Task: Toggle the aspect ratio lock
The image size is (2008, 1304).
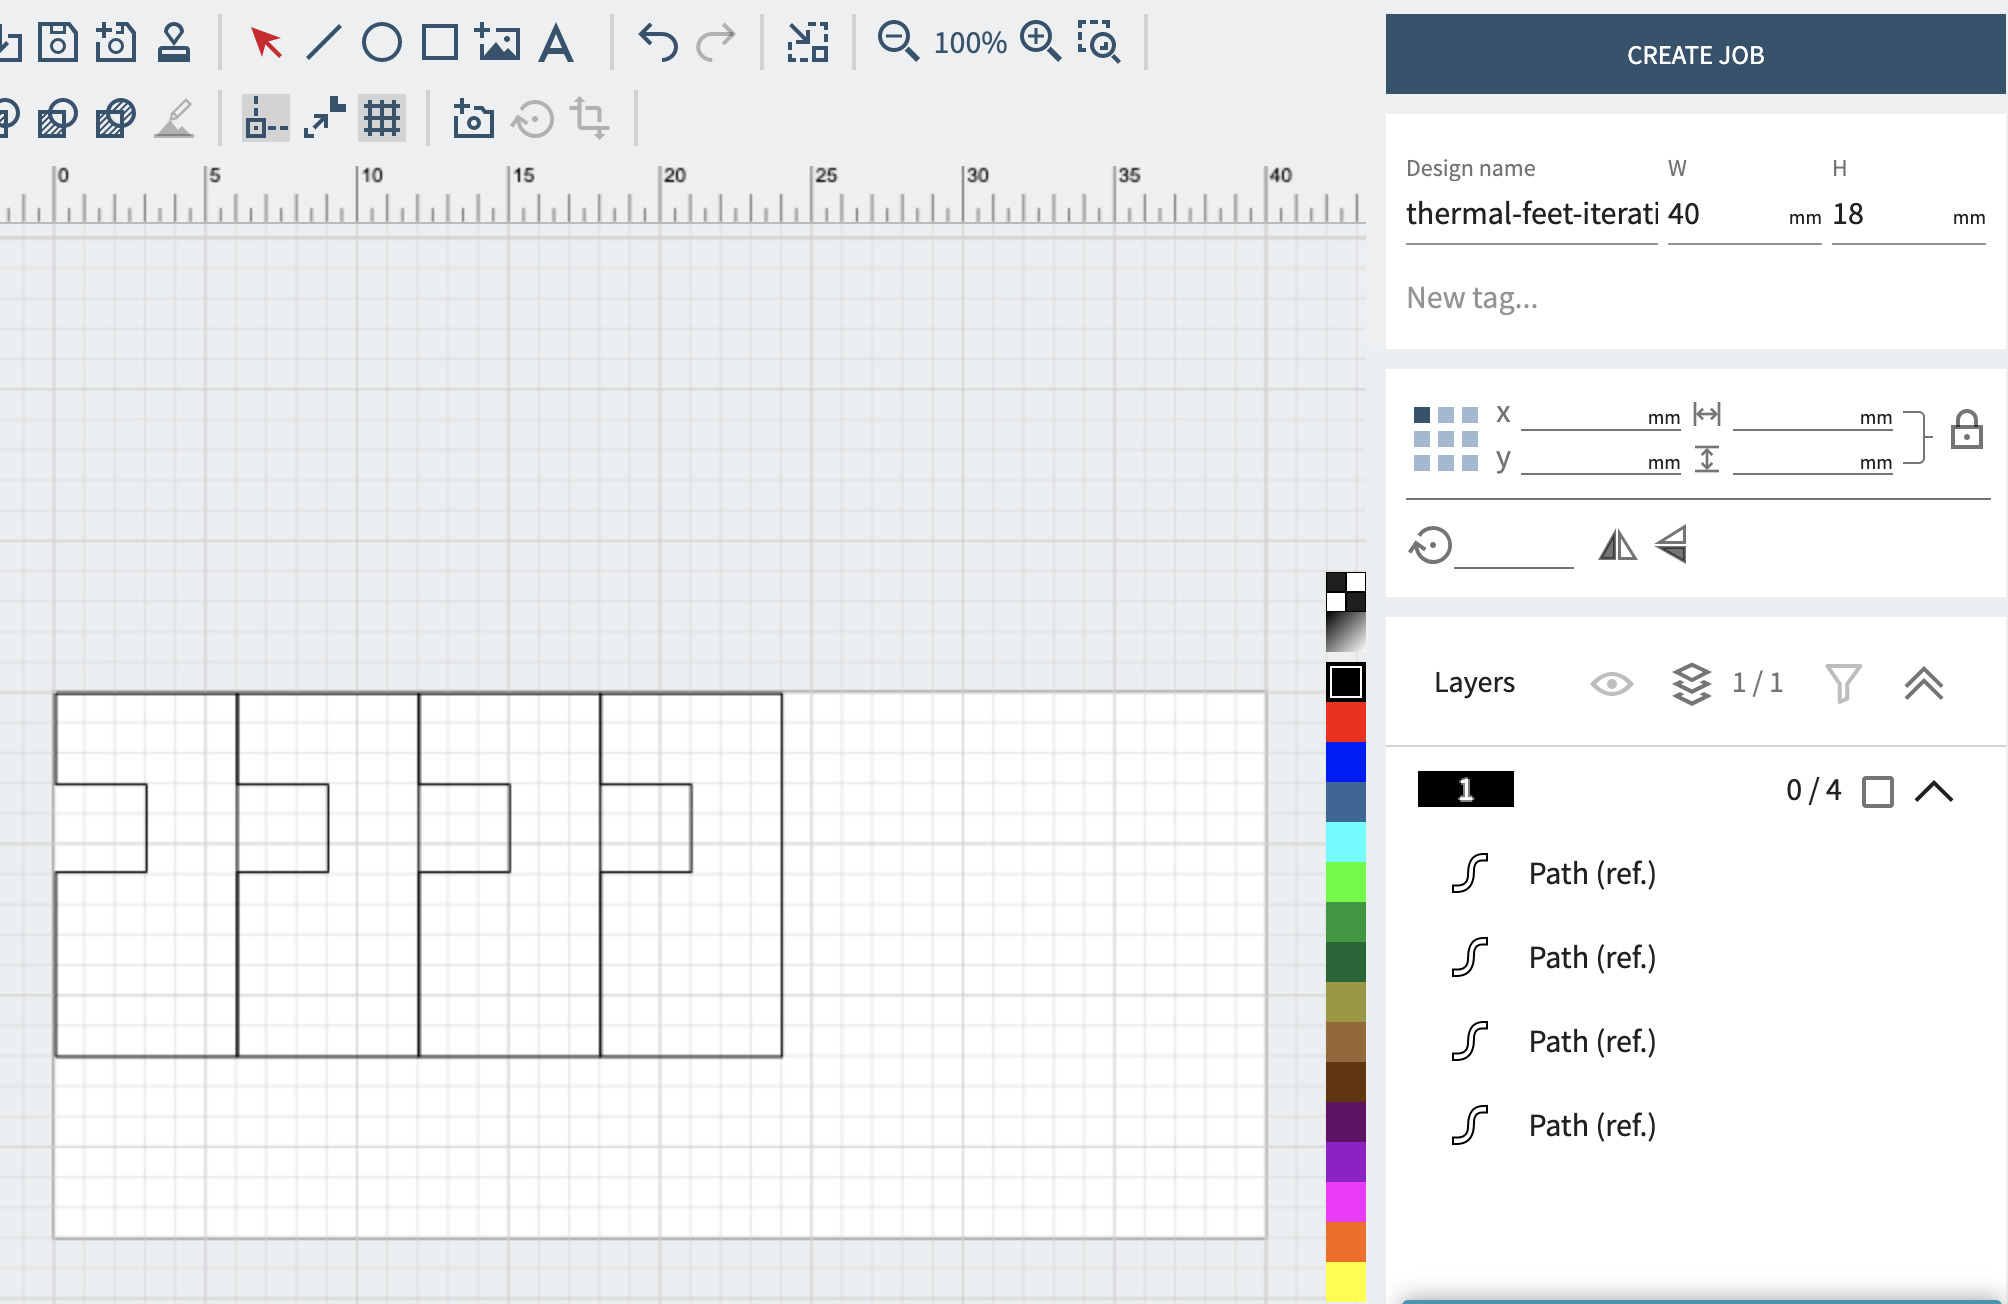Action: pos(1966,430)
